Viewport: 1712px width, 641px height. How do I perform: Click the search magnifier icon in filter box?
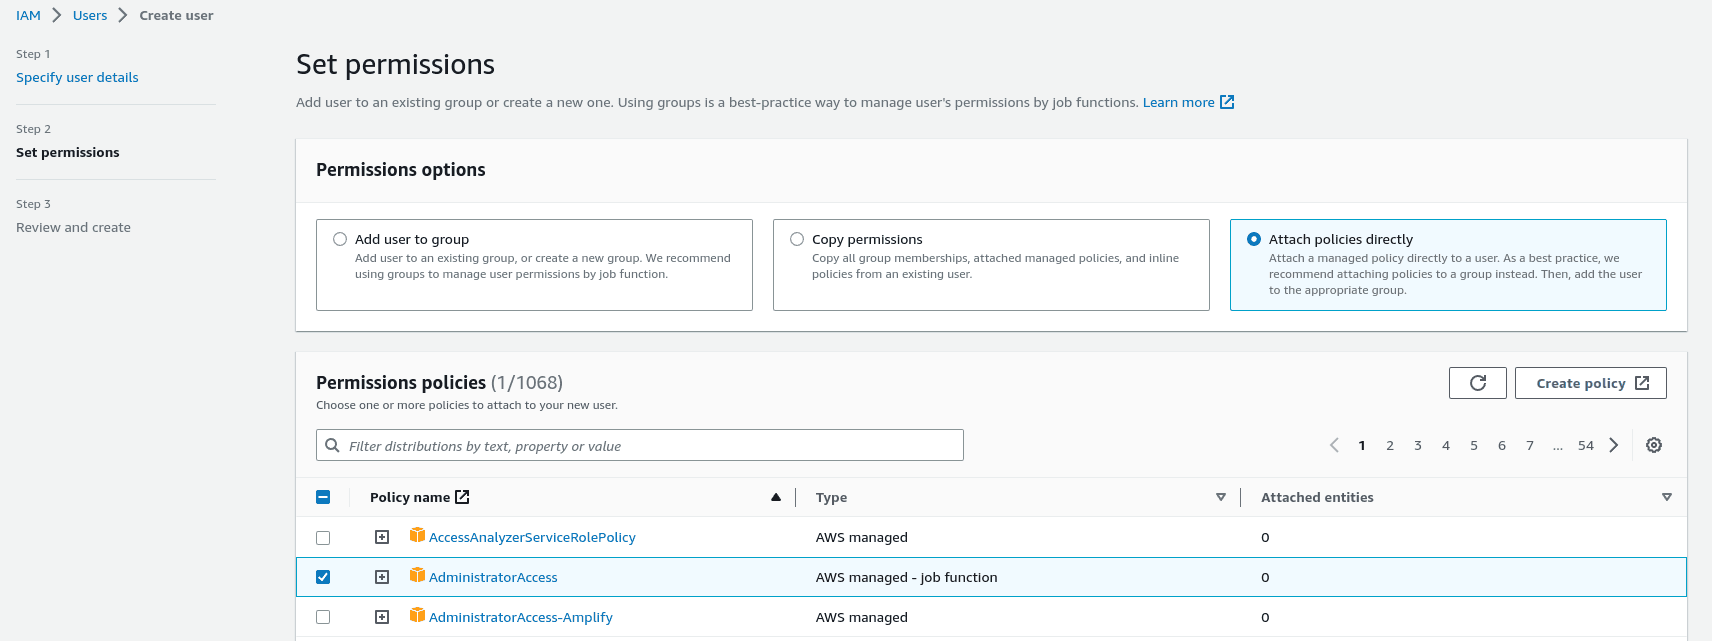coord(333,446)
